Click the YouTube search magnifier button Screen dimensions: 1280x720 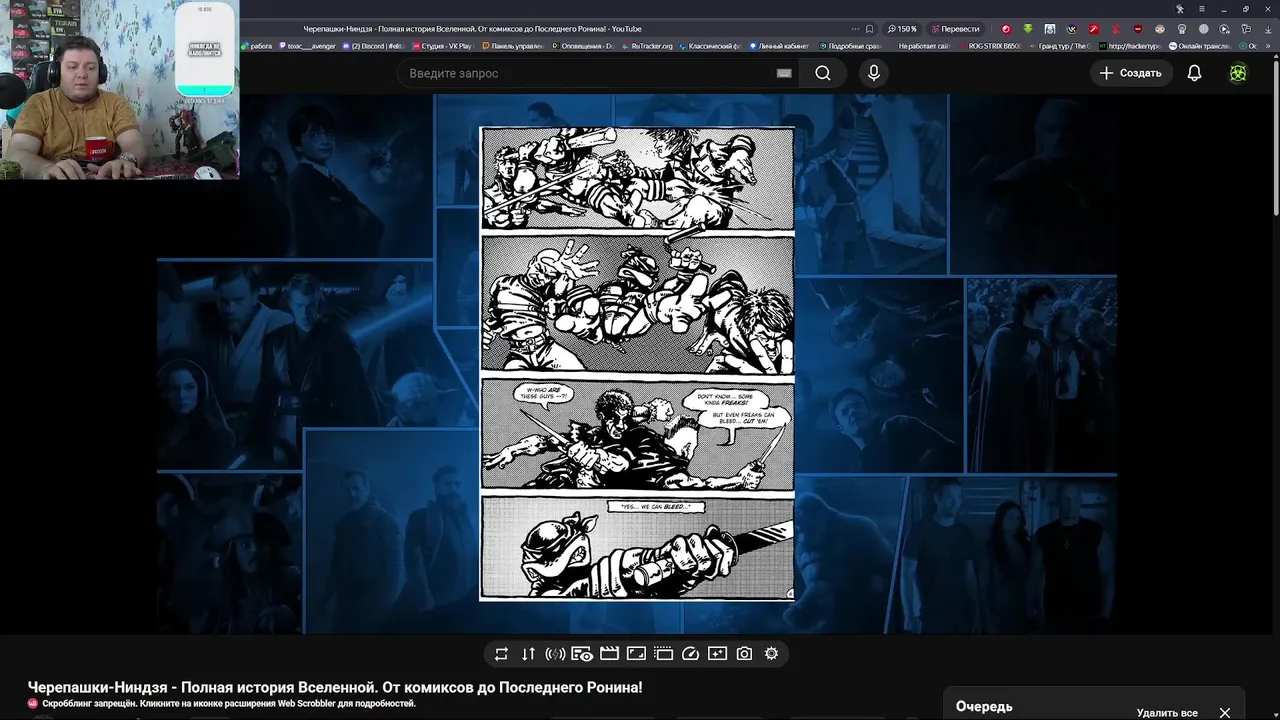click(822, 73)
